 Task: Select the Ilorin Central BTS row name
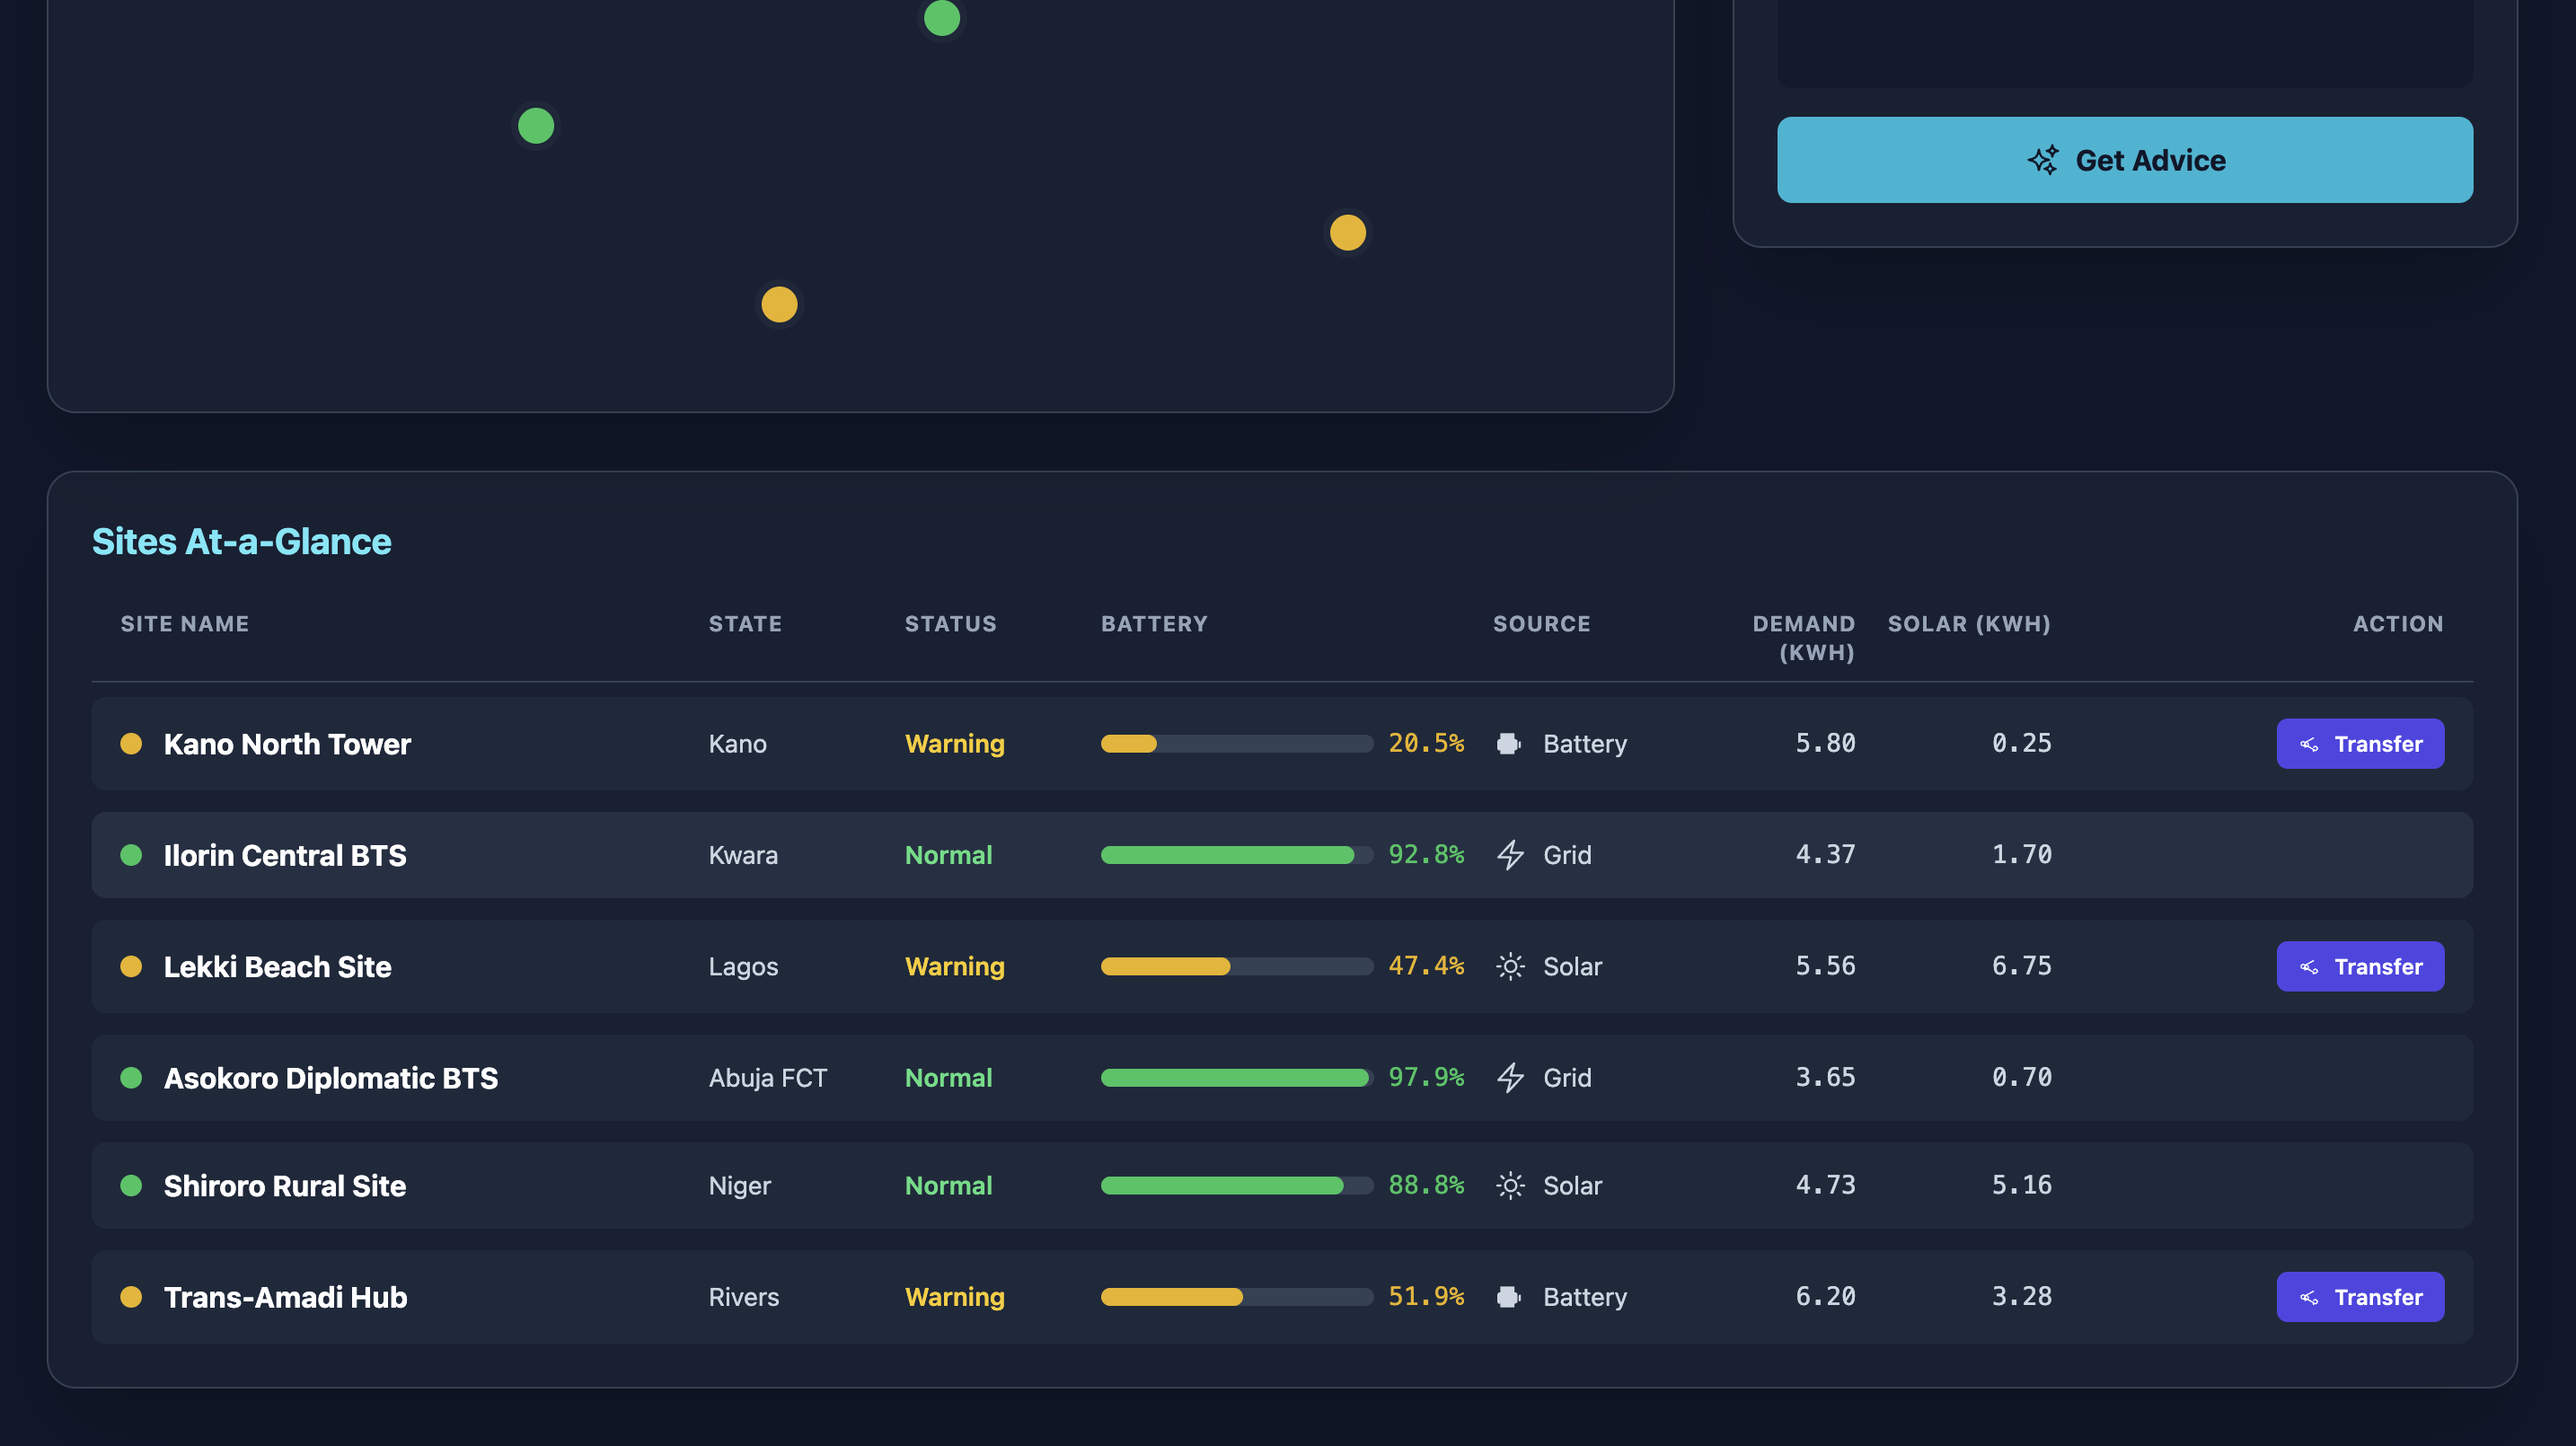point(285,855)
